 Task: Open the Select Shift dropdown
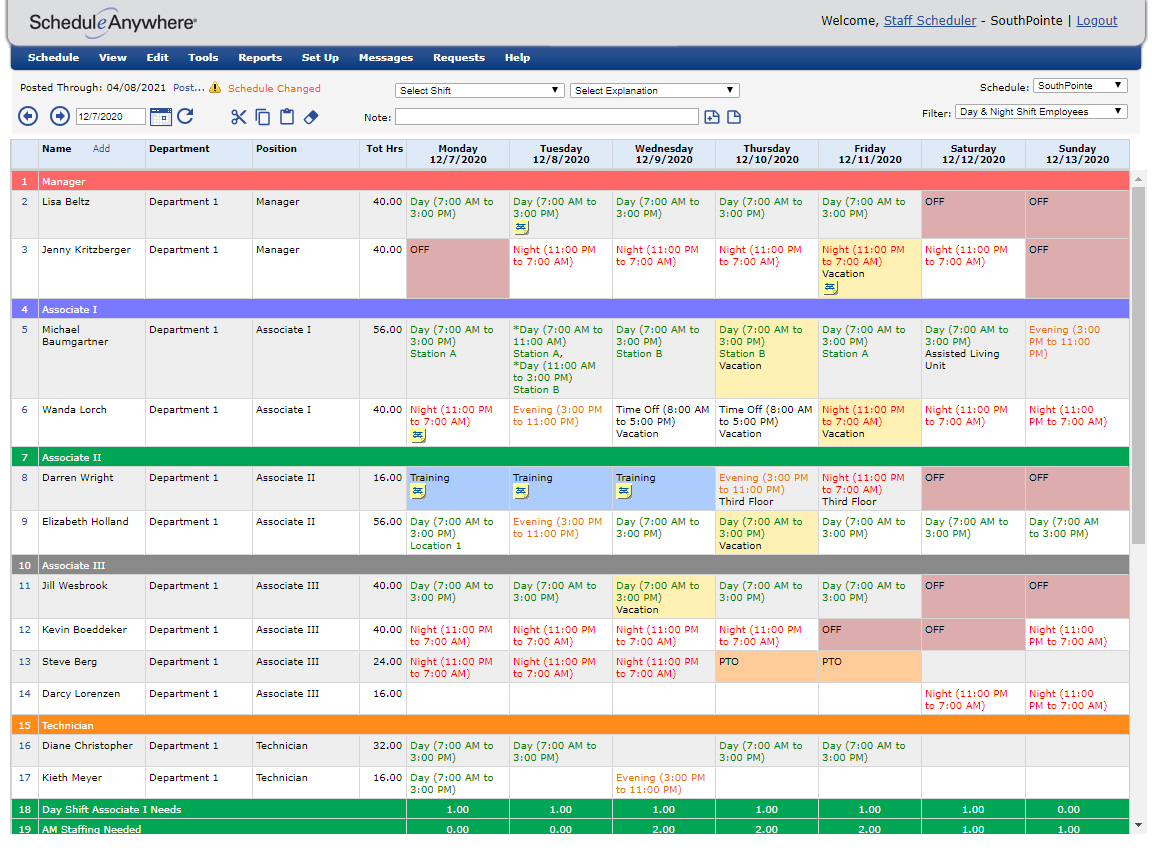[479, 90]
